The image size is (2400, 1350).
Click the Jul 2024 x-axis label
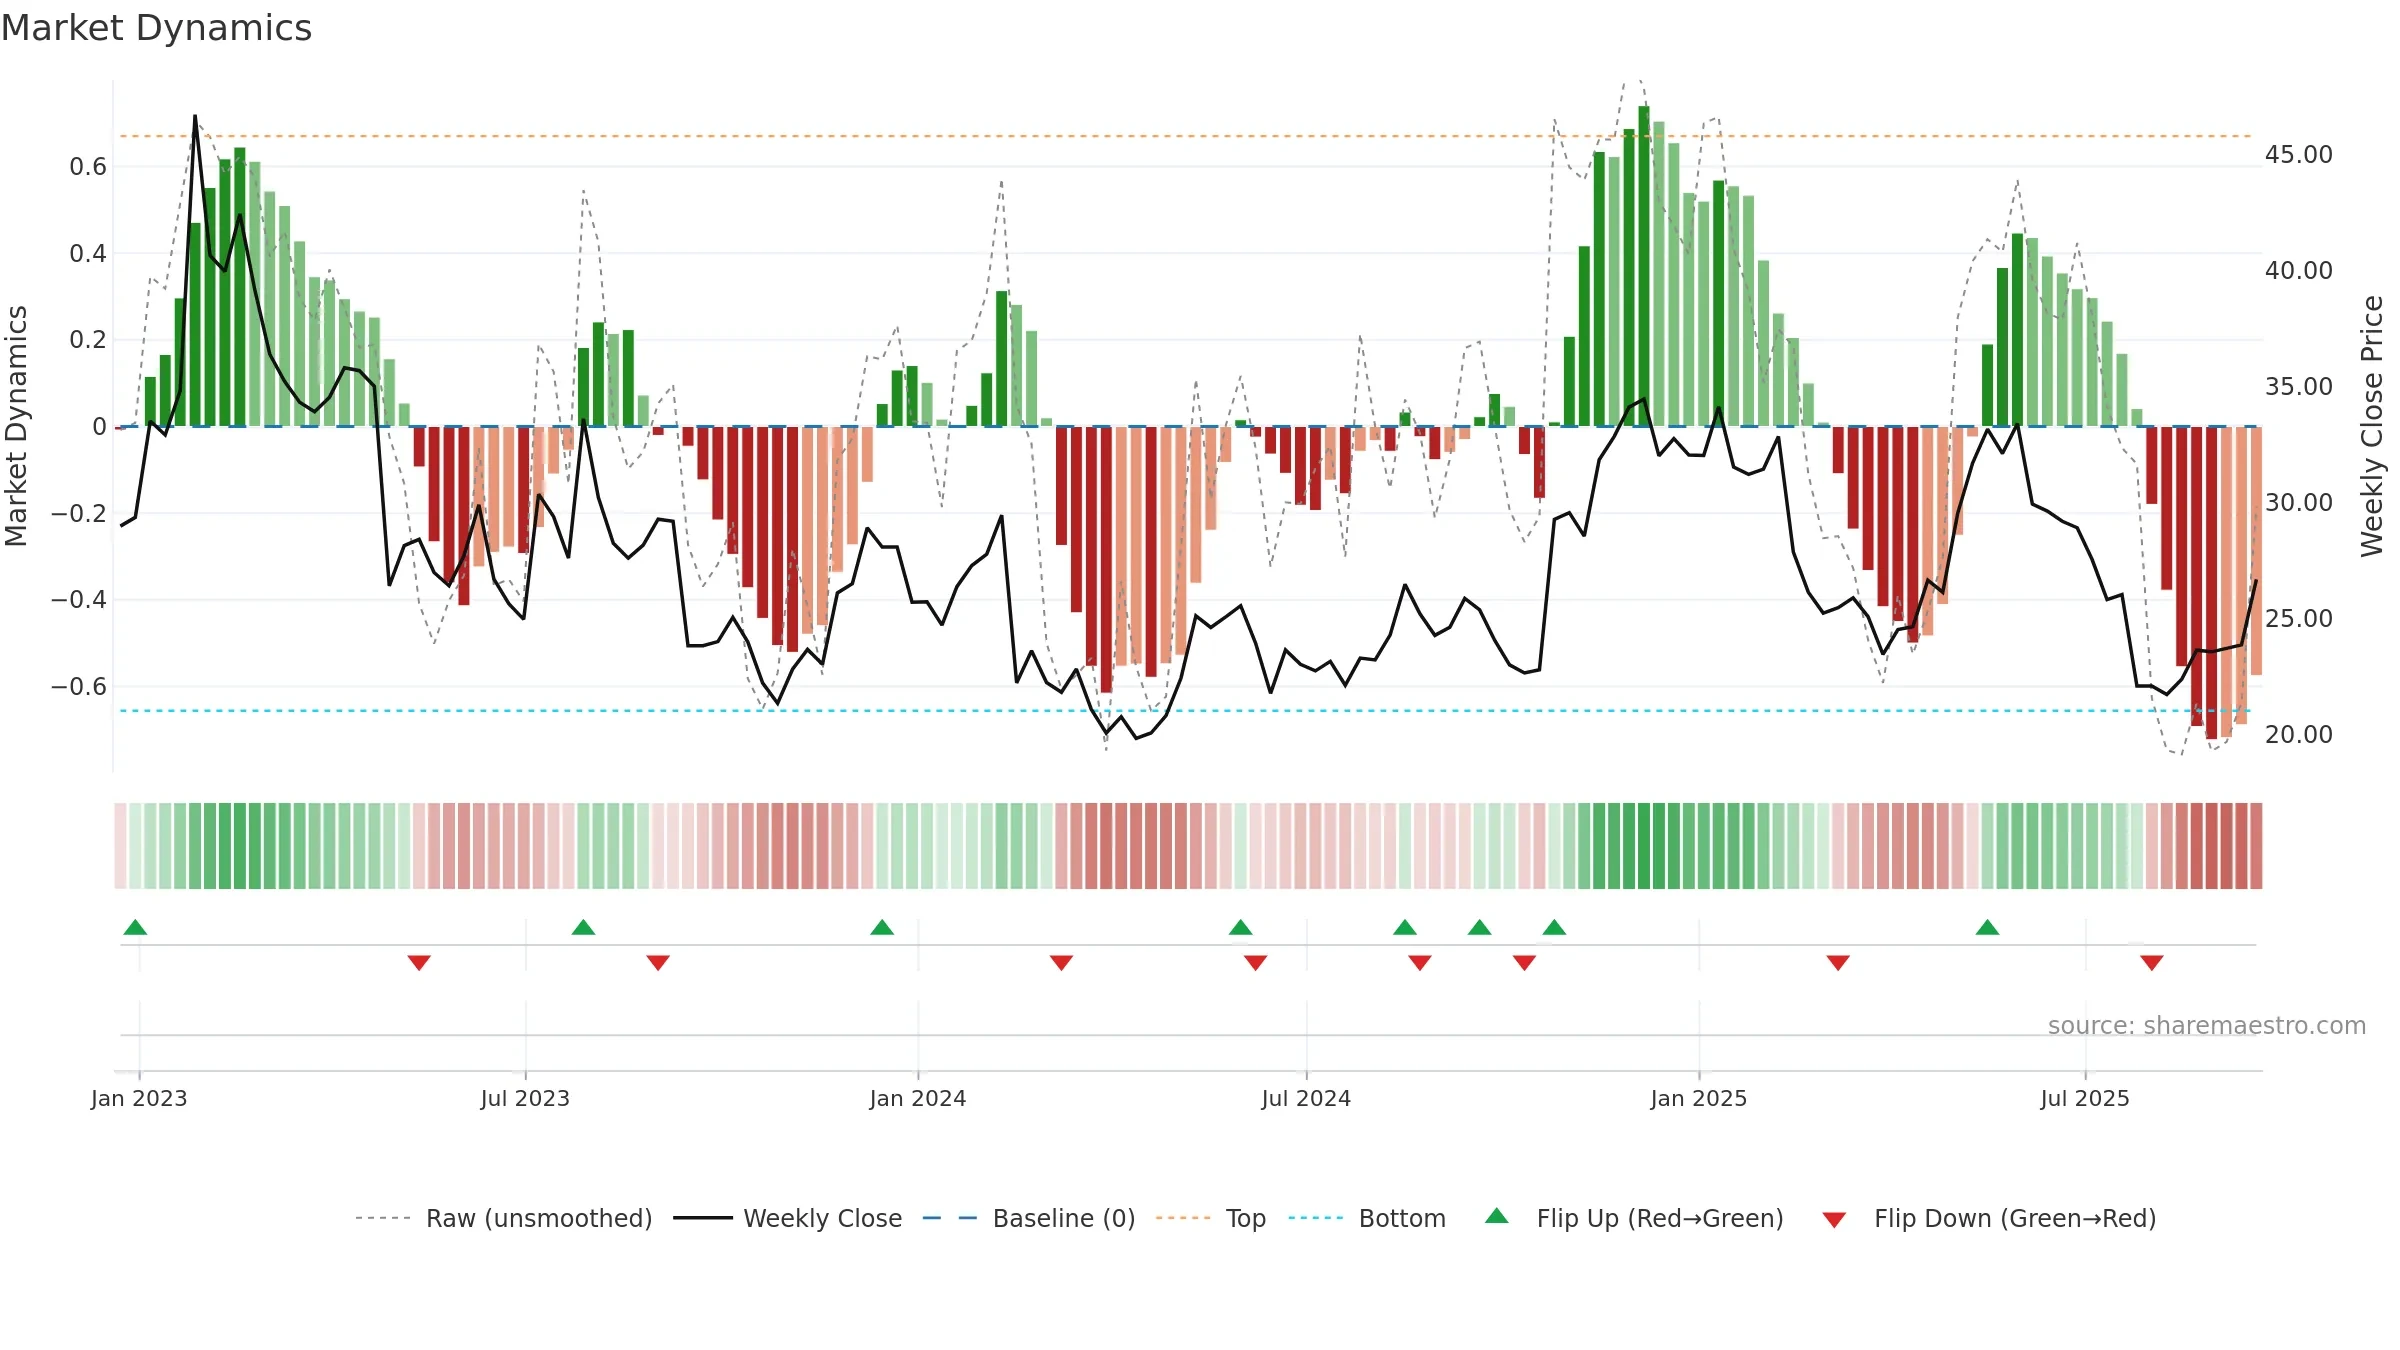[1306, 1098]
